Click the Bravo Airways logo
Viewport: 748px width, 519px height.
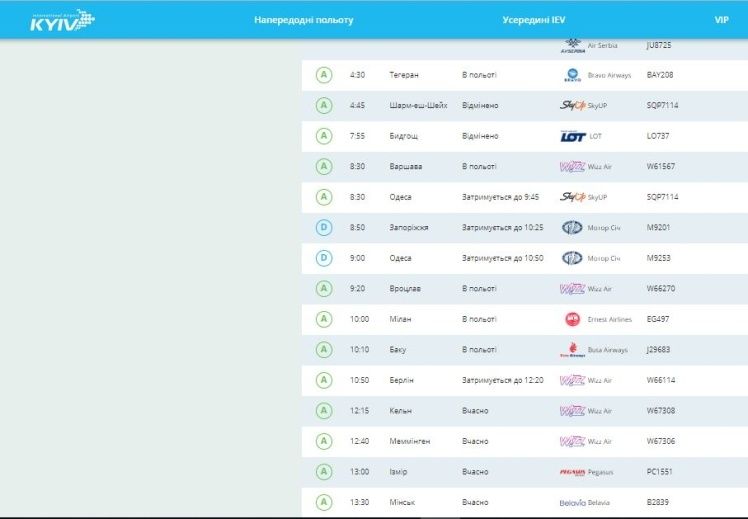pos(572,75)
